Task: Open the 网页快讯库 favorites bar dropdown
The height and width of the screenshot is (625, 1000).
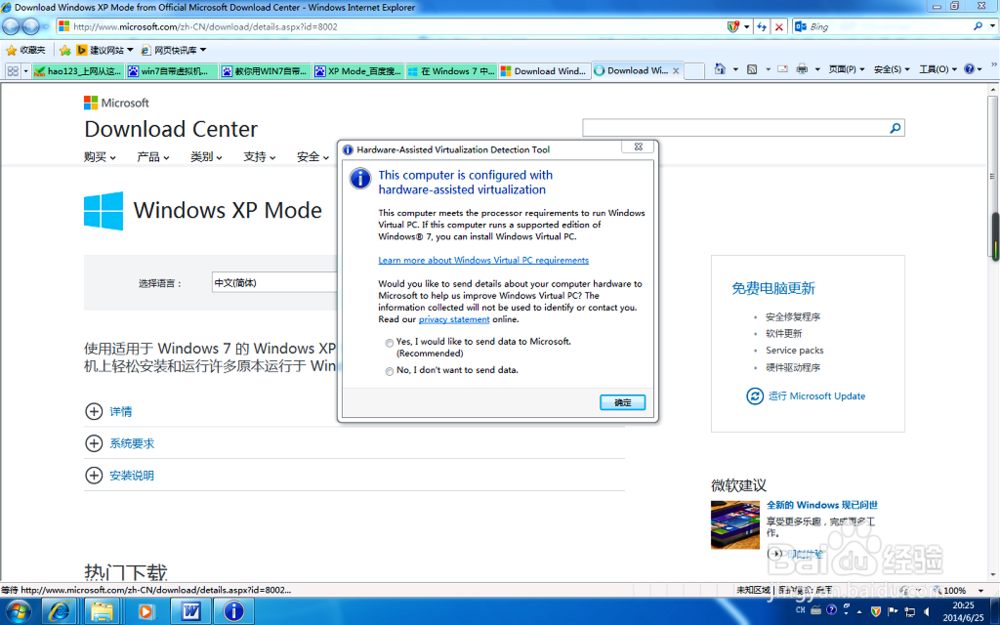Action: pos(173,50)
